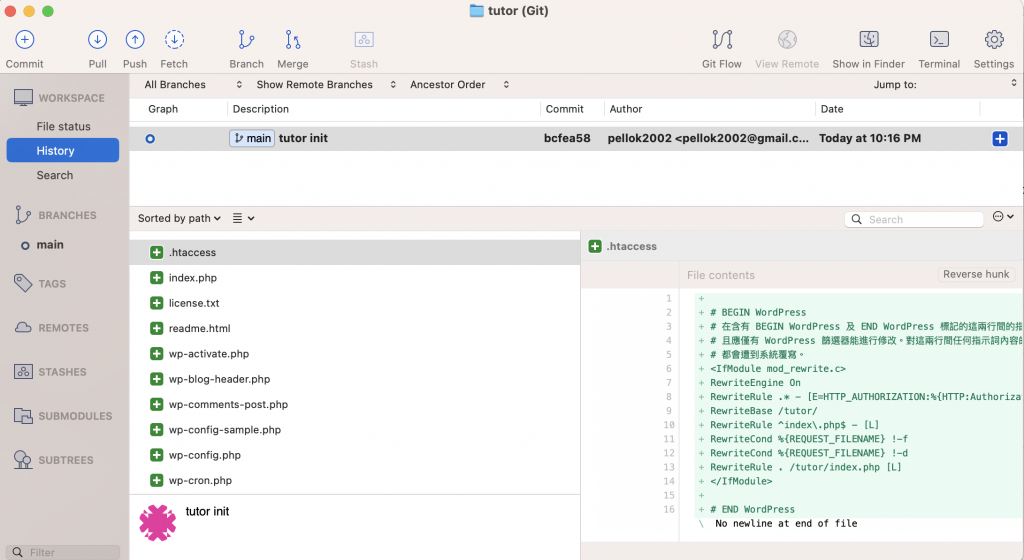Click the Graph column header
The height and width of the screenshot is (560, 1024).
[x=163, y=109]
